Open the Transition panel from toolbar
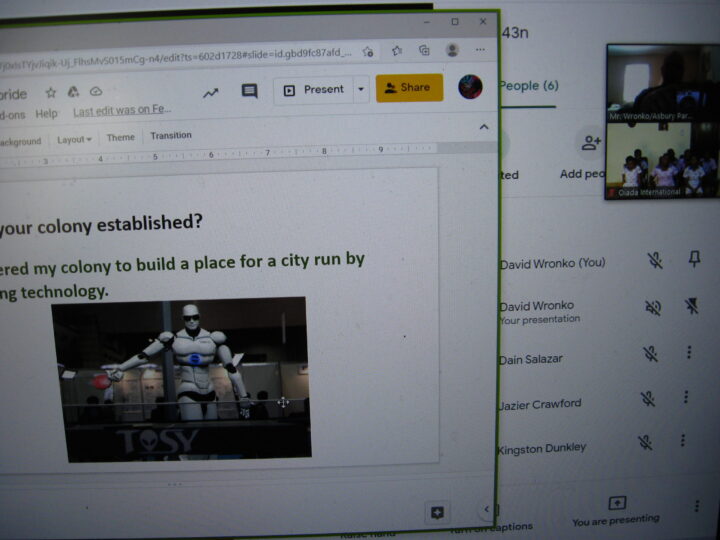720x540 pixels. 171,136
